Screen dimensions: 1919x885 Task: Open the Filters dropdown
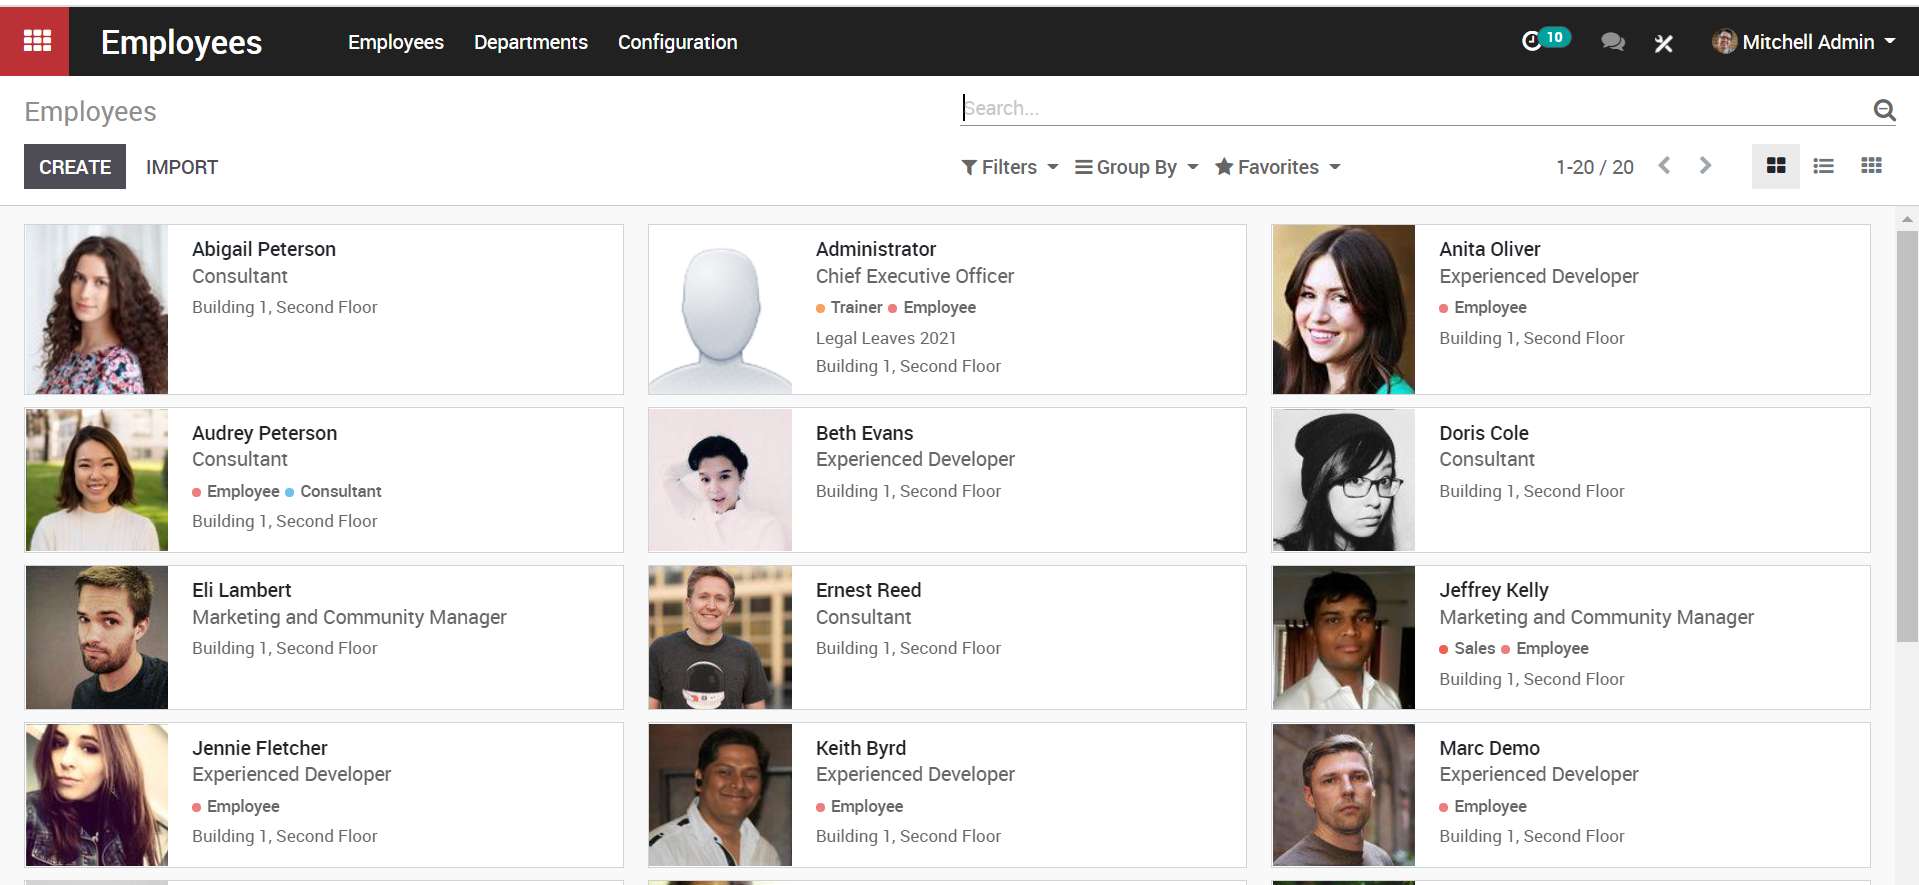[x=1009, y=167]
